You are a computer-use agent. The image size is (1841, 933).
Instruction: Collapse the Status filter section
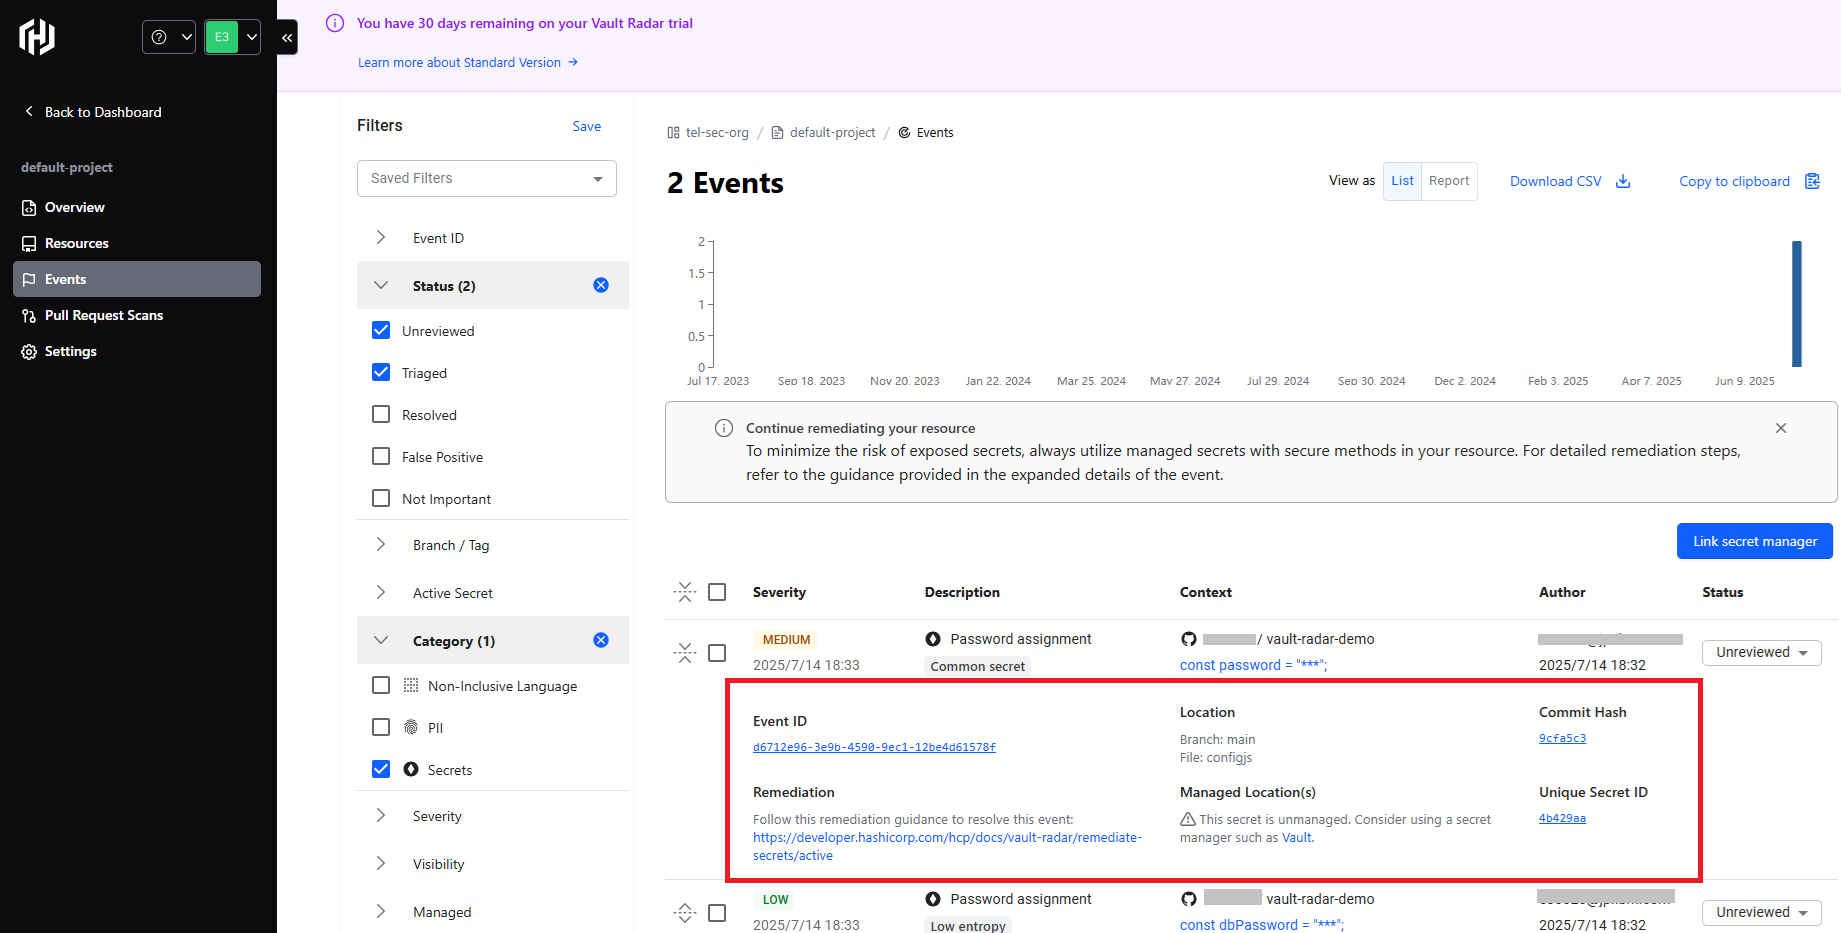point(381,285)
